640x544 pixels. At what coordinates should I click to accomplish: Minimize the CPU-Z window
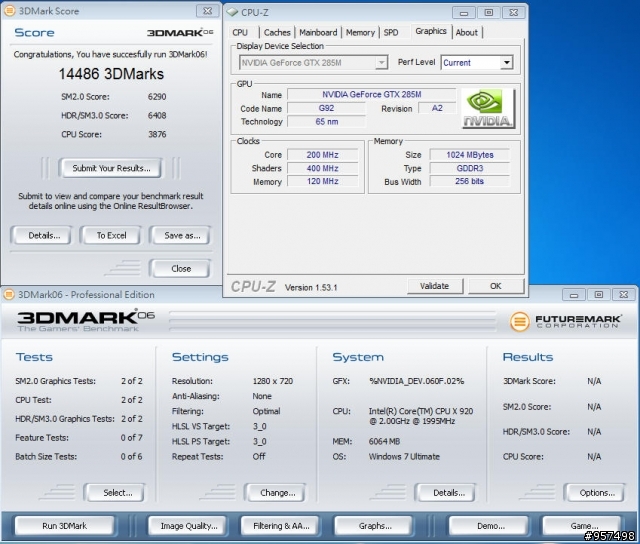[x=464, y=13]
